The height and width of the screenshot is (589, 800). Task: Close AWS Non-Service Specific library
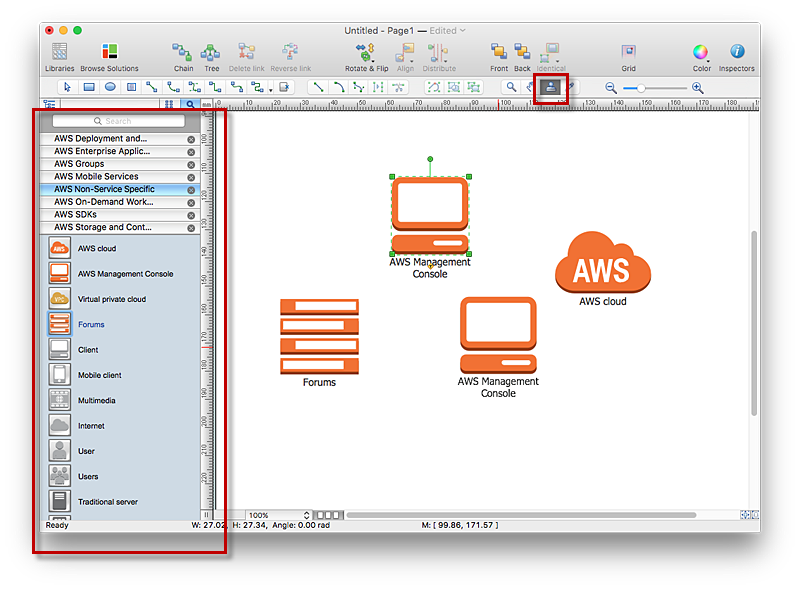pos(191,190)
